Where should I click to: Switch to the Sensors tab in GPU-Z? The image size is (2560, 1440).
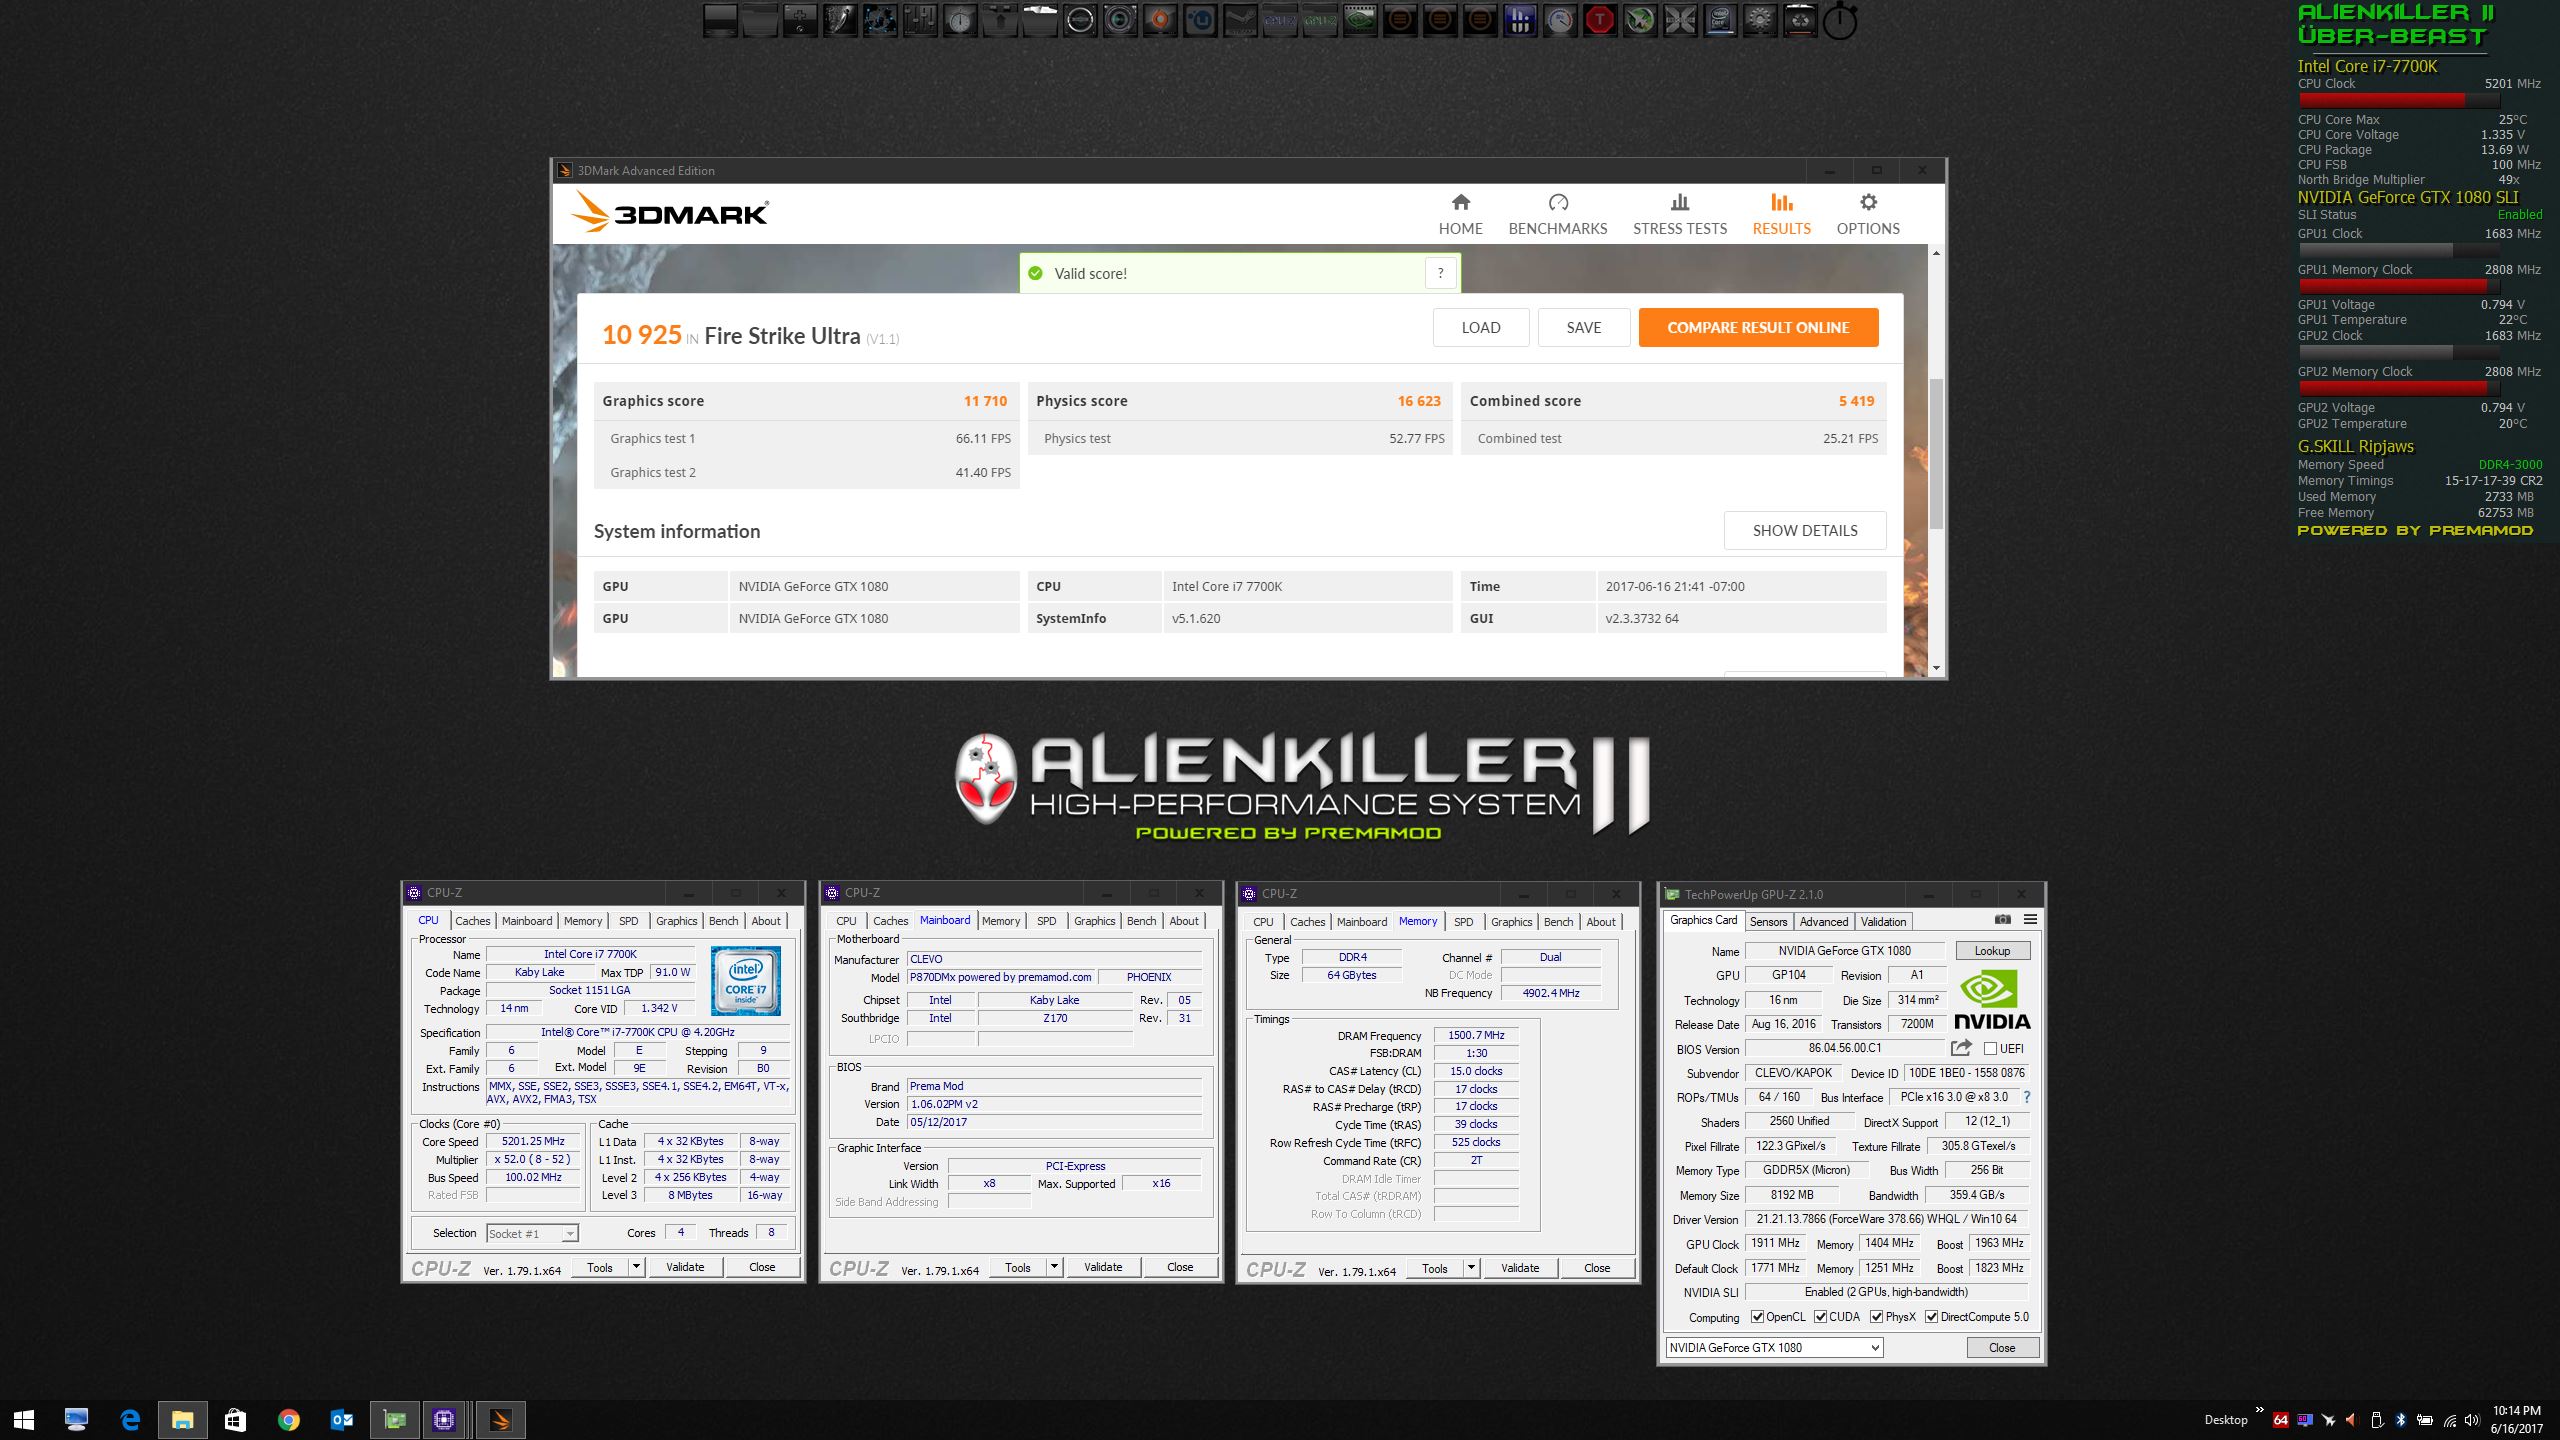pos(1768,922)
